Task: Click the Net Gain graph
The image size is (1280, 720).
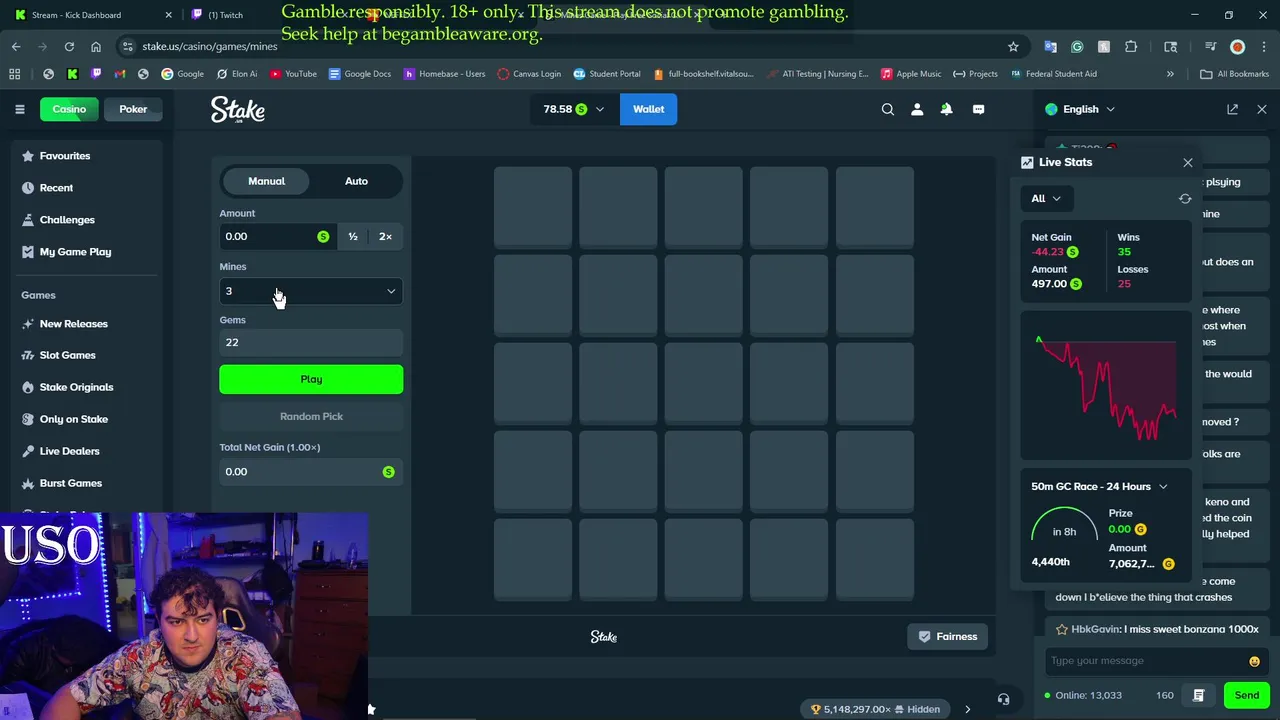Action: click(x=1105, y=387)
